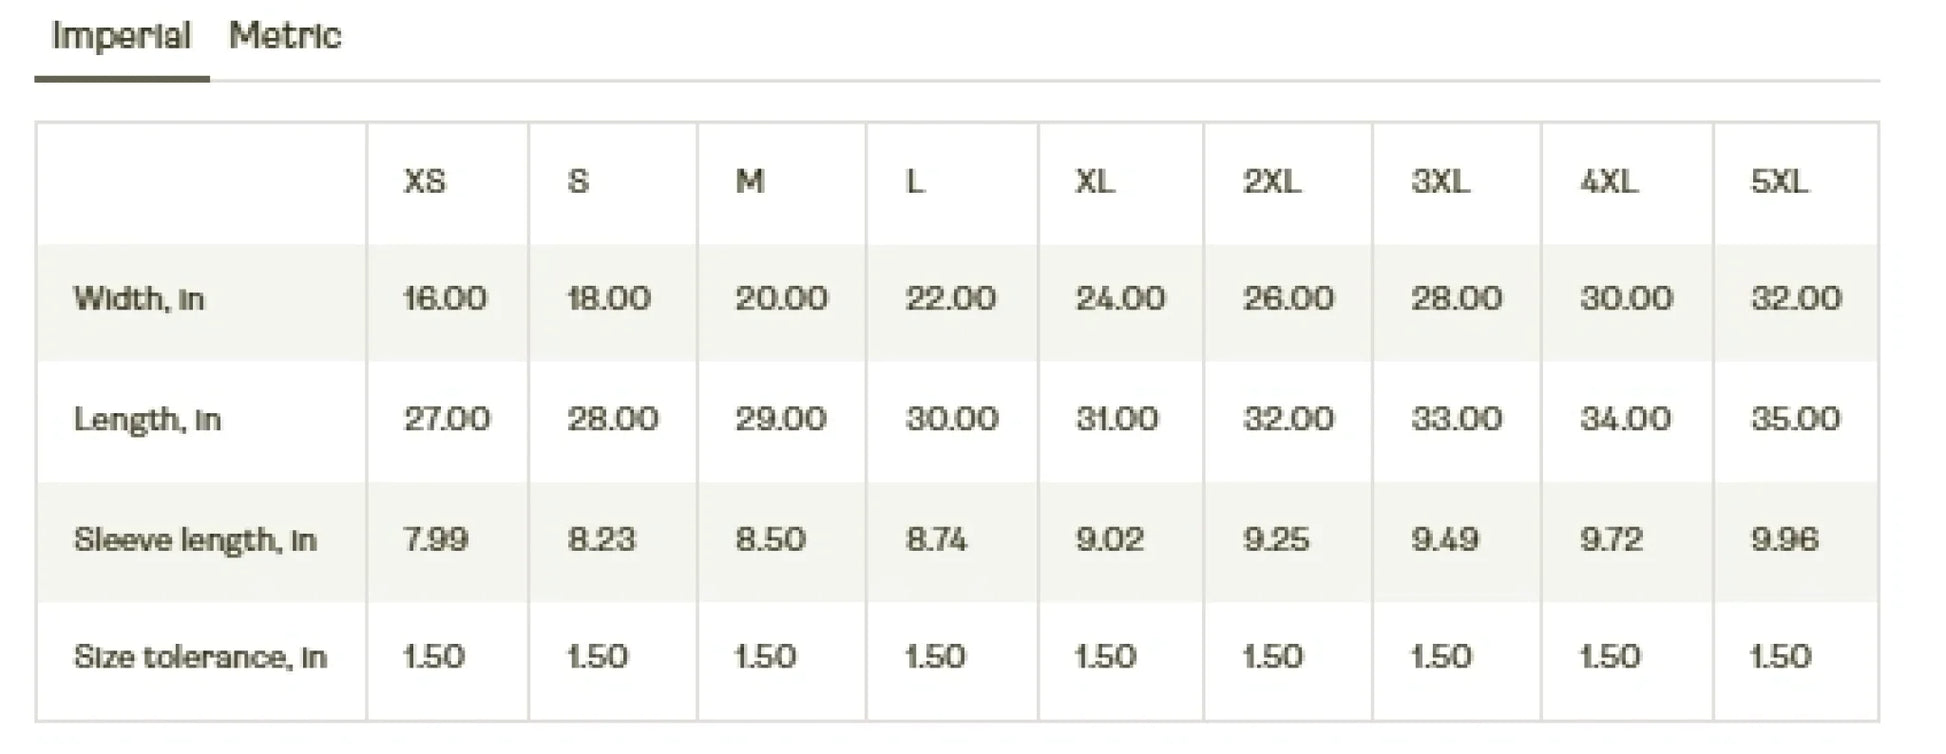Image resolution: width=1946 pixels, height=754 pixels.
Task: Click the 16.00 width value for XS
Action: [445, 298]
